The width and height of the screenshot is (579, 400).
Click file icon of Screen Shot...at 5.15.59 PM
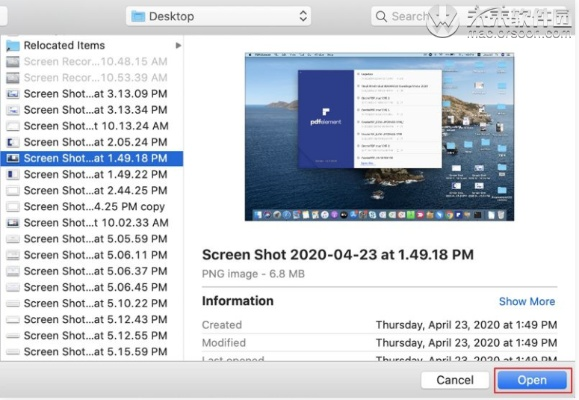[13, 352]
